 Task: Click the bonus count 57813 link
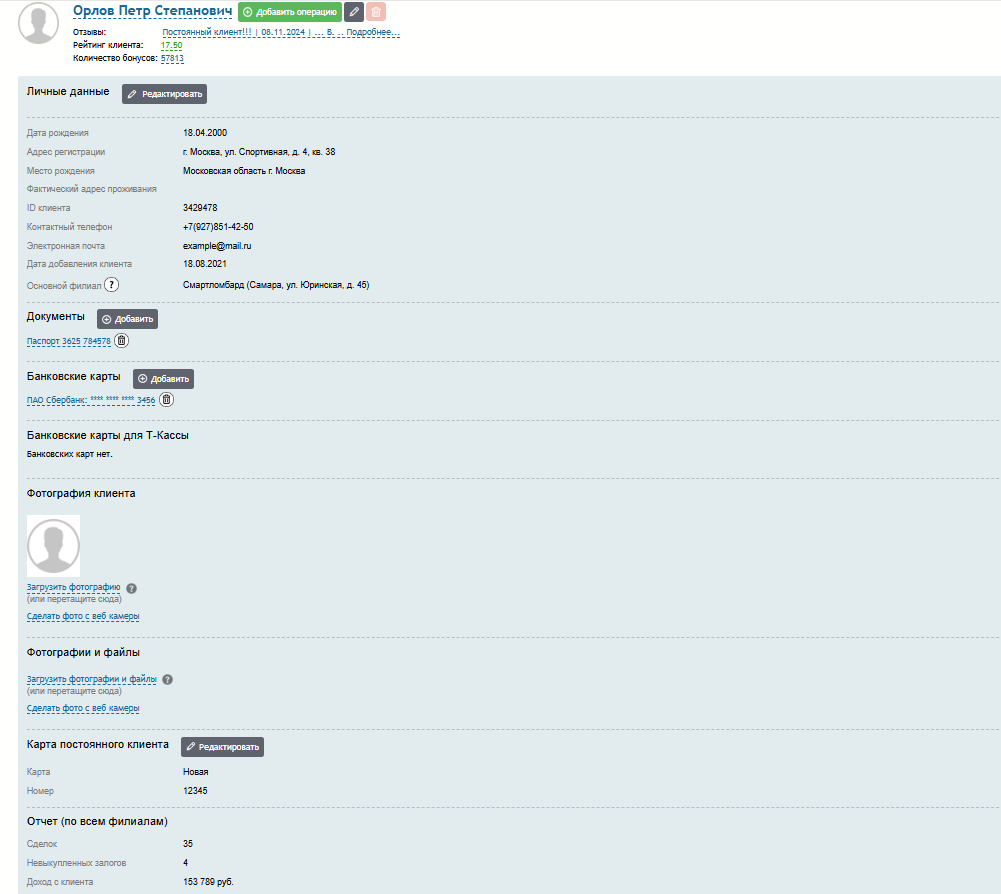coord(172,58)
